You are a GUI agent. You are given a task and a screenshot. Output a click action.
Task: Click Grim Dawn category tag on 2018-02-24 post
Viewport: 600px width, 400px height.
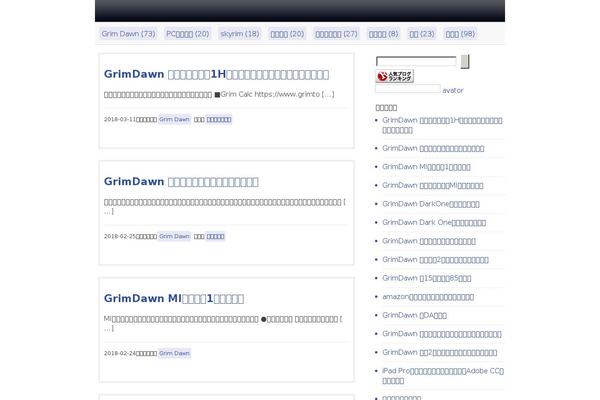coord(174,353)
